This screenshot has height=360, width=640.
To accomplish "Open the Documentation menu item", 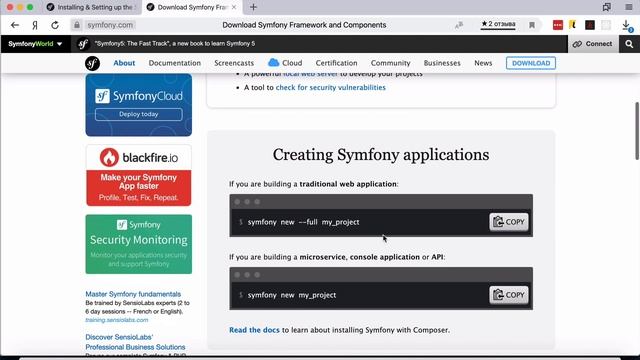I will (x=175, y=63).
